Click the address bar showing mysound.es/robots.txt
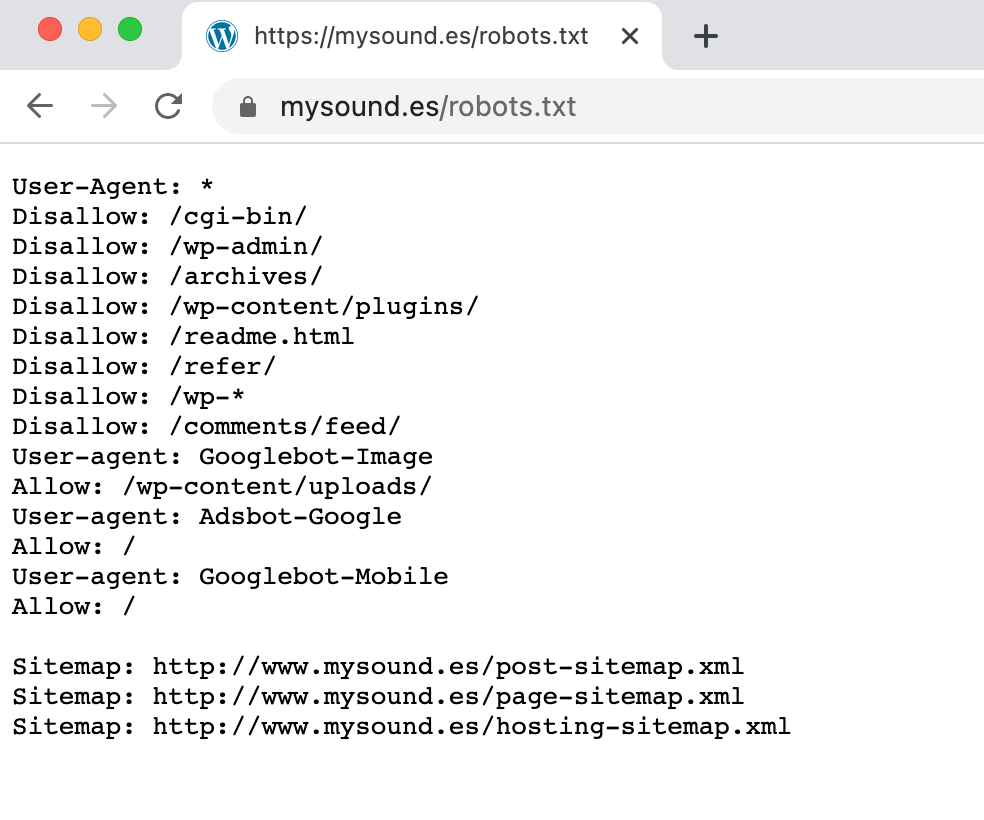This screenshot has width=984, height=820. pyautogui.click(x=599, y=106)
